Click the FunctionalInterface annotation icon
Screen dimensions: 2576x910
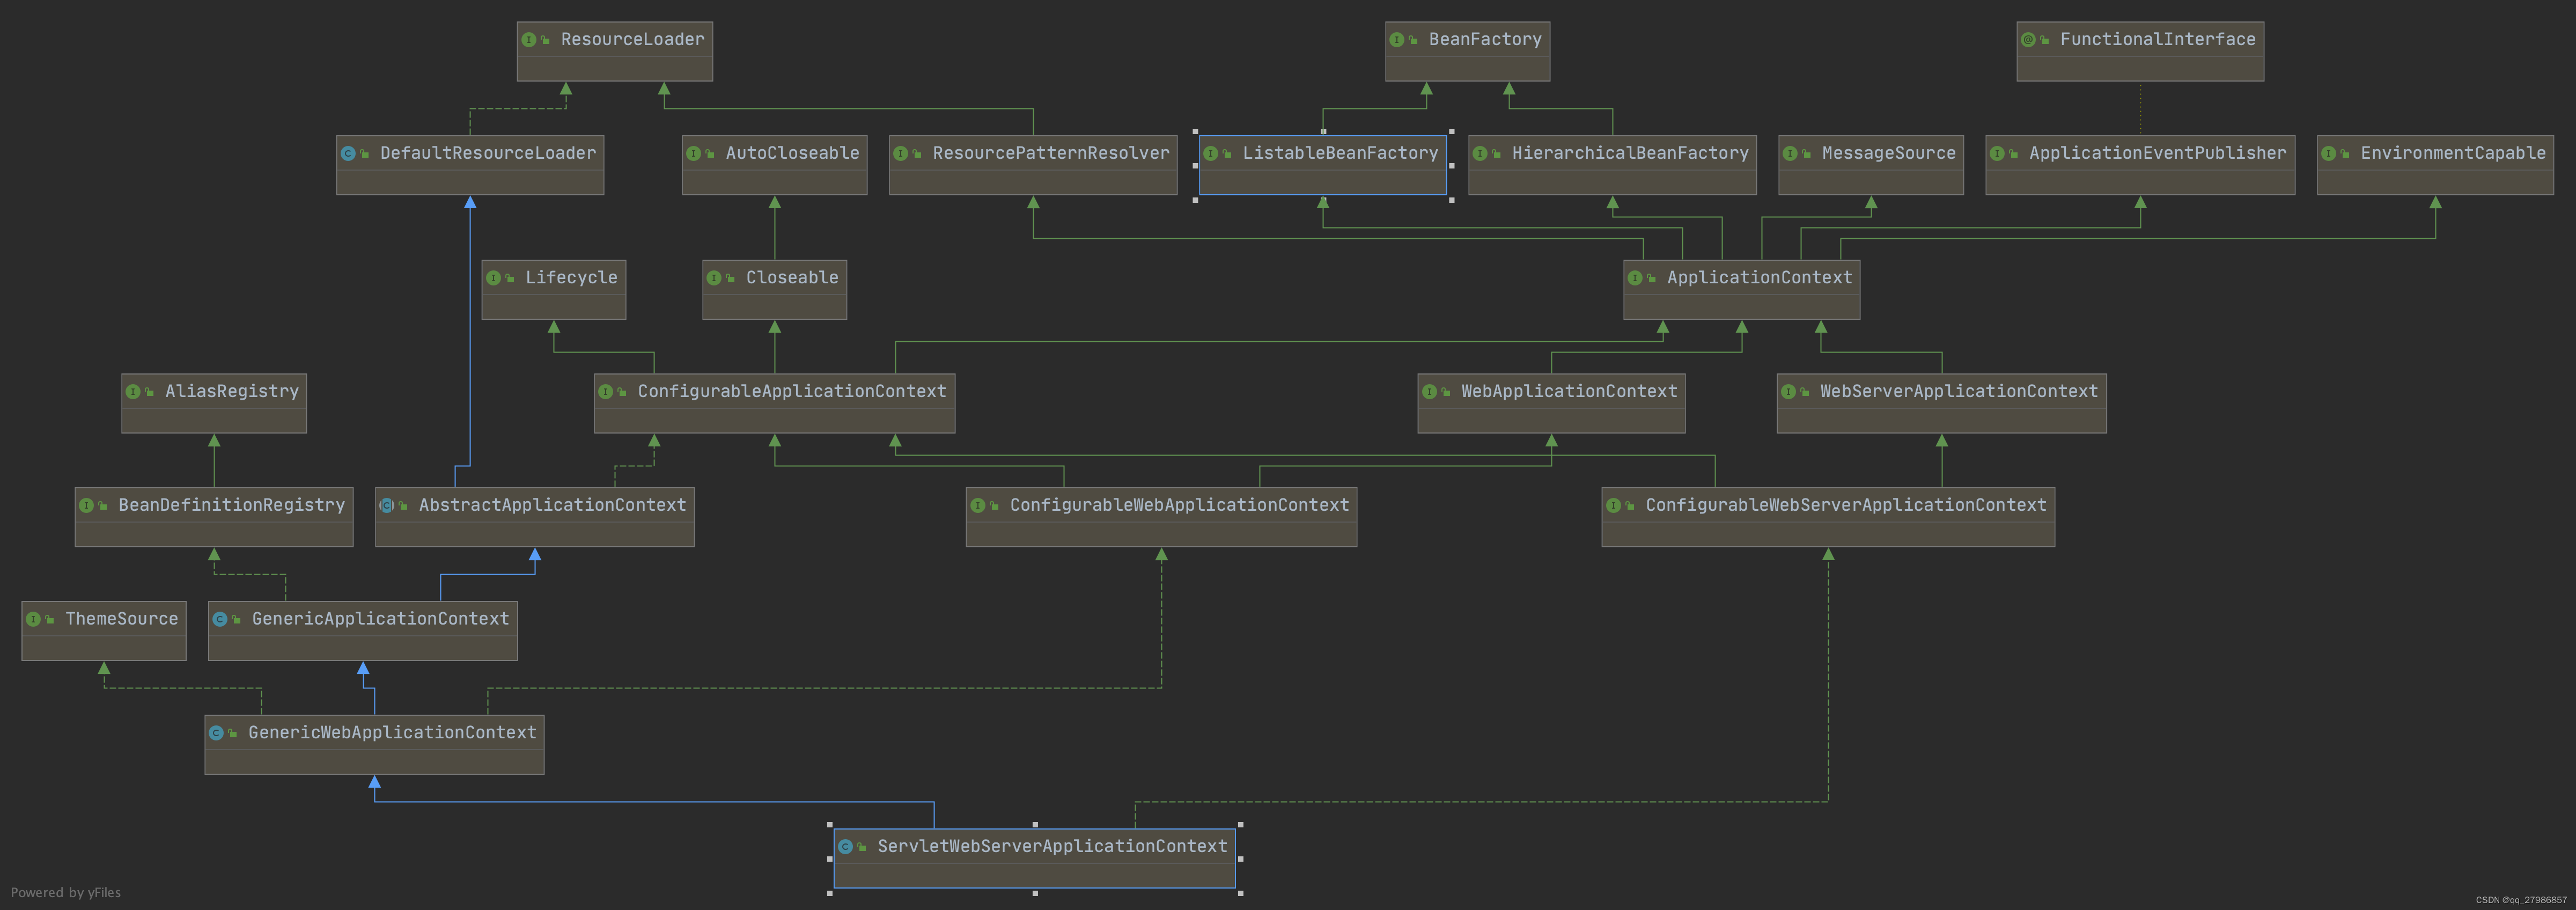coord(2028,40)
